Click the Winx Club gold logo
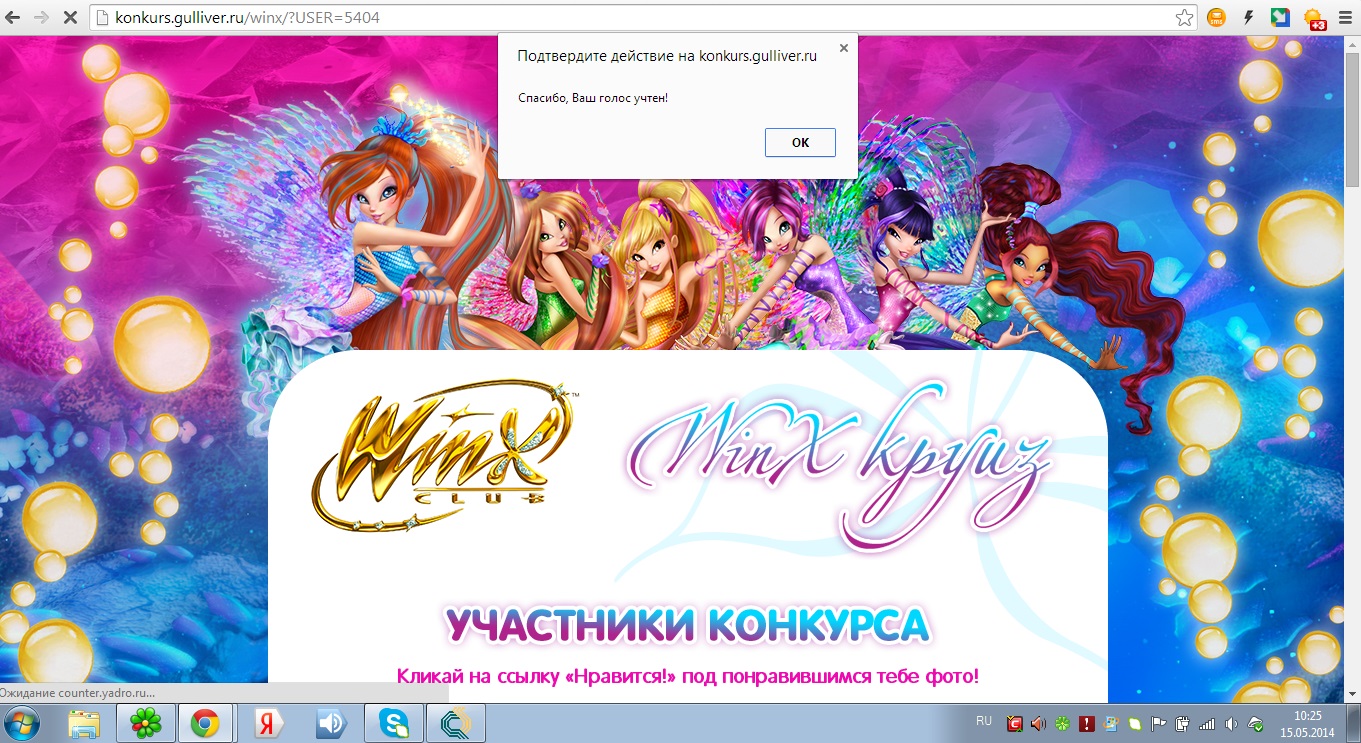Image resolution: width=1361 pixels, height=743 pixels. click(x=445, y=456)
